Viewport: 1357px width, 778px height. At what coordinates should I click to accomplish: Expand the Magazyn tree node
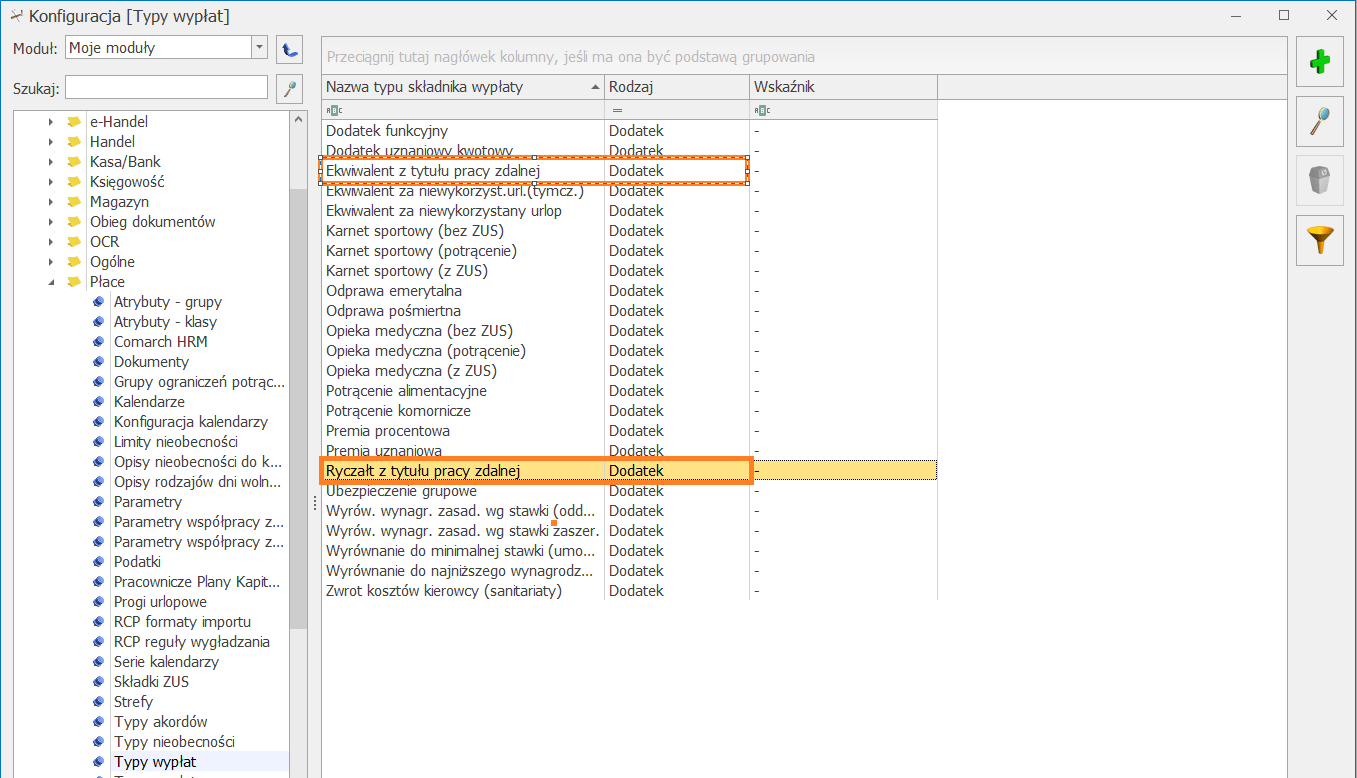[50, 202]
